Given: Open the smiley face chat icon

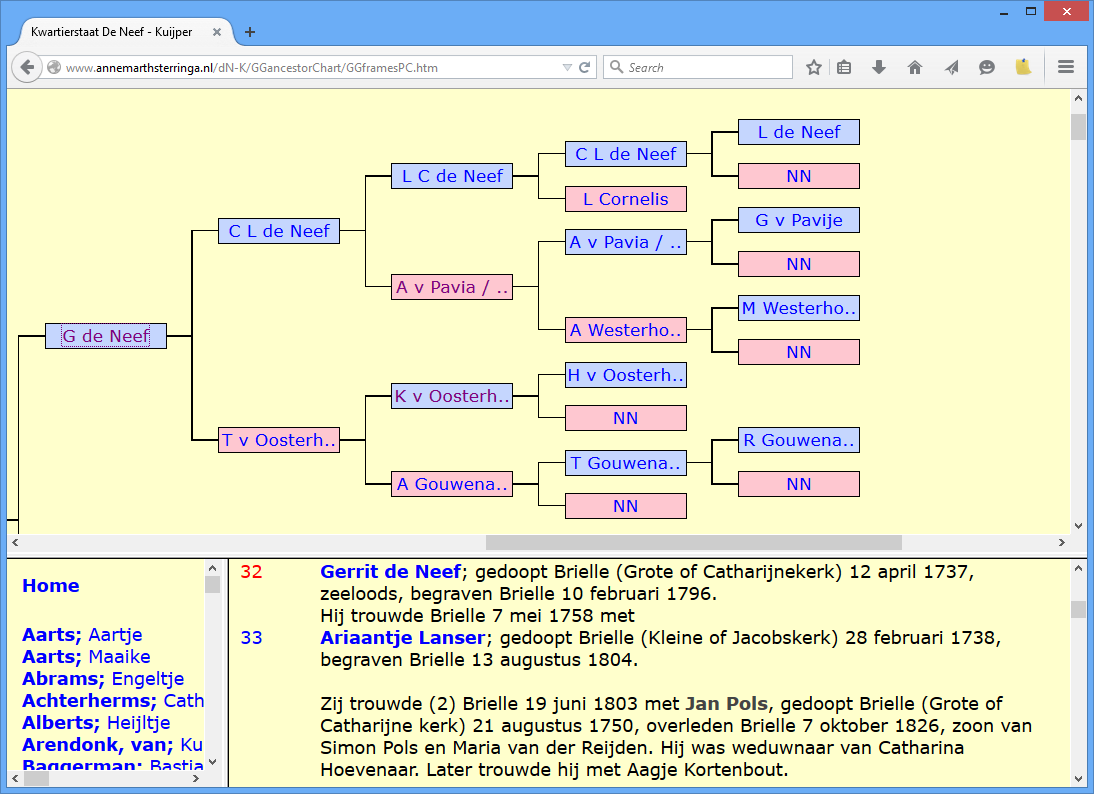Looking at the screenshot, I should [987, 68].
